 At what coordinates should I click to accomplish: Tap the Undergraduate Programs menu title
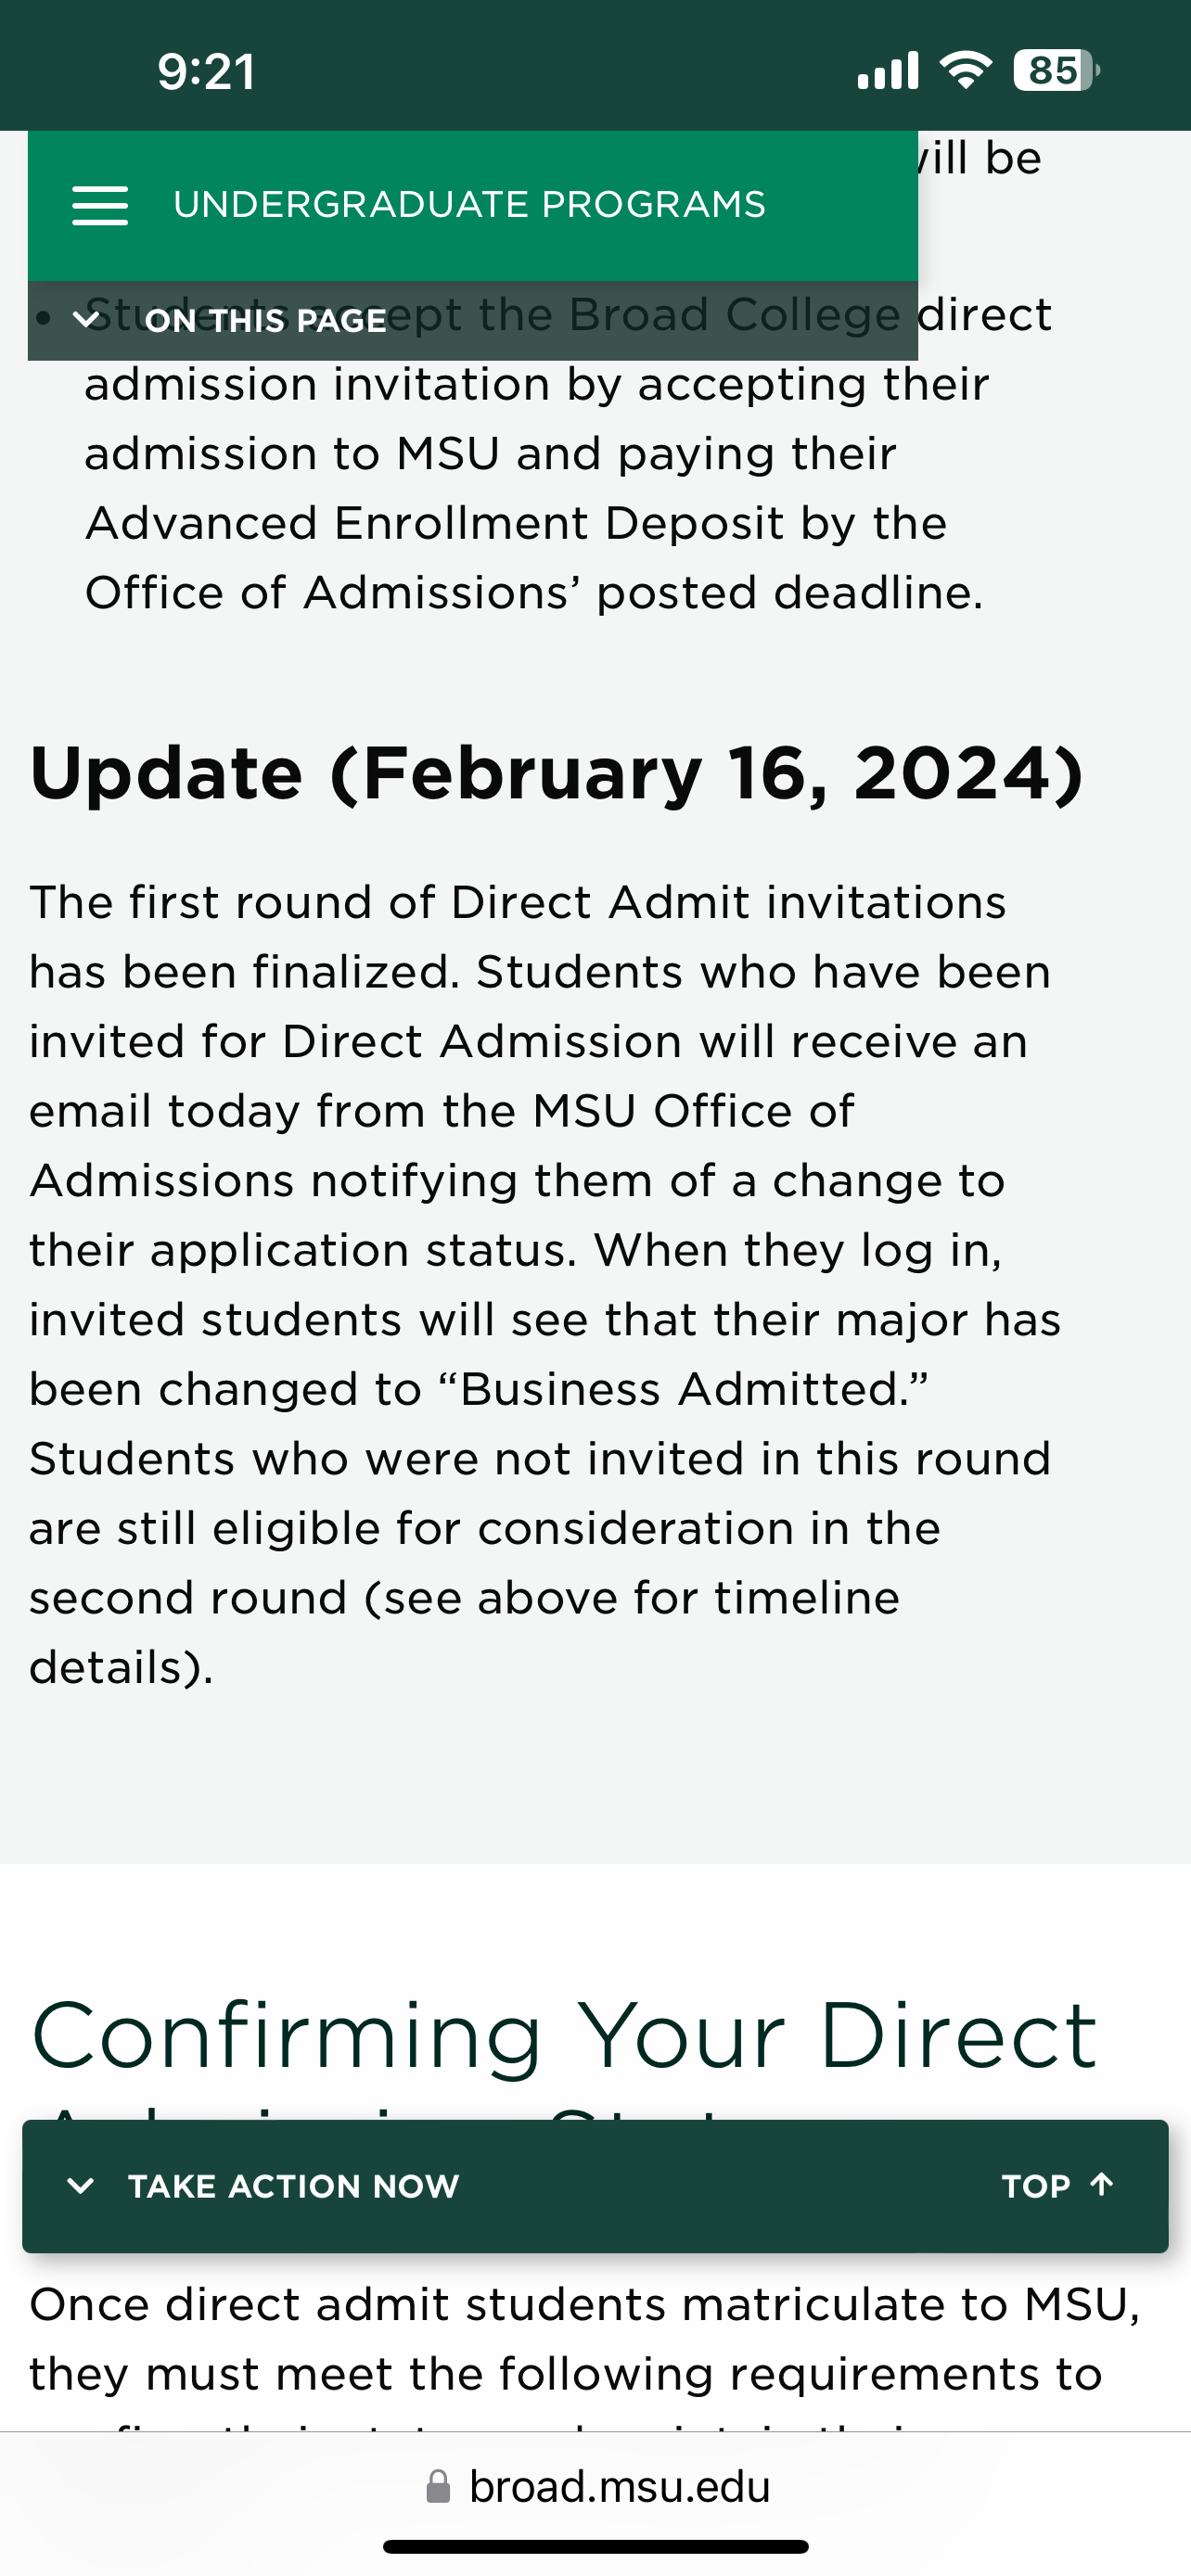pos(469,205)
